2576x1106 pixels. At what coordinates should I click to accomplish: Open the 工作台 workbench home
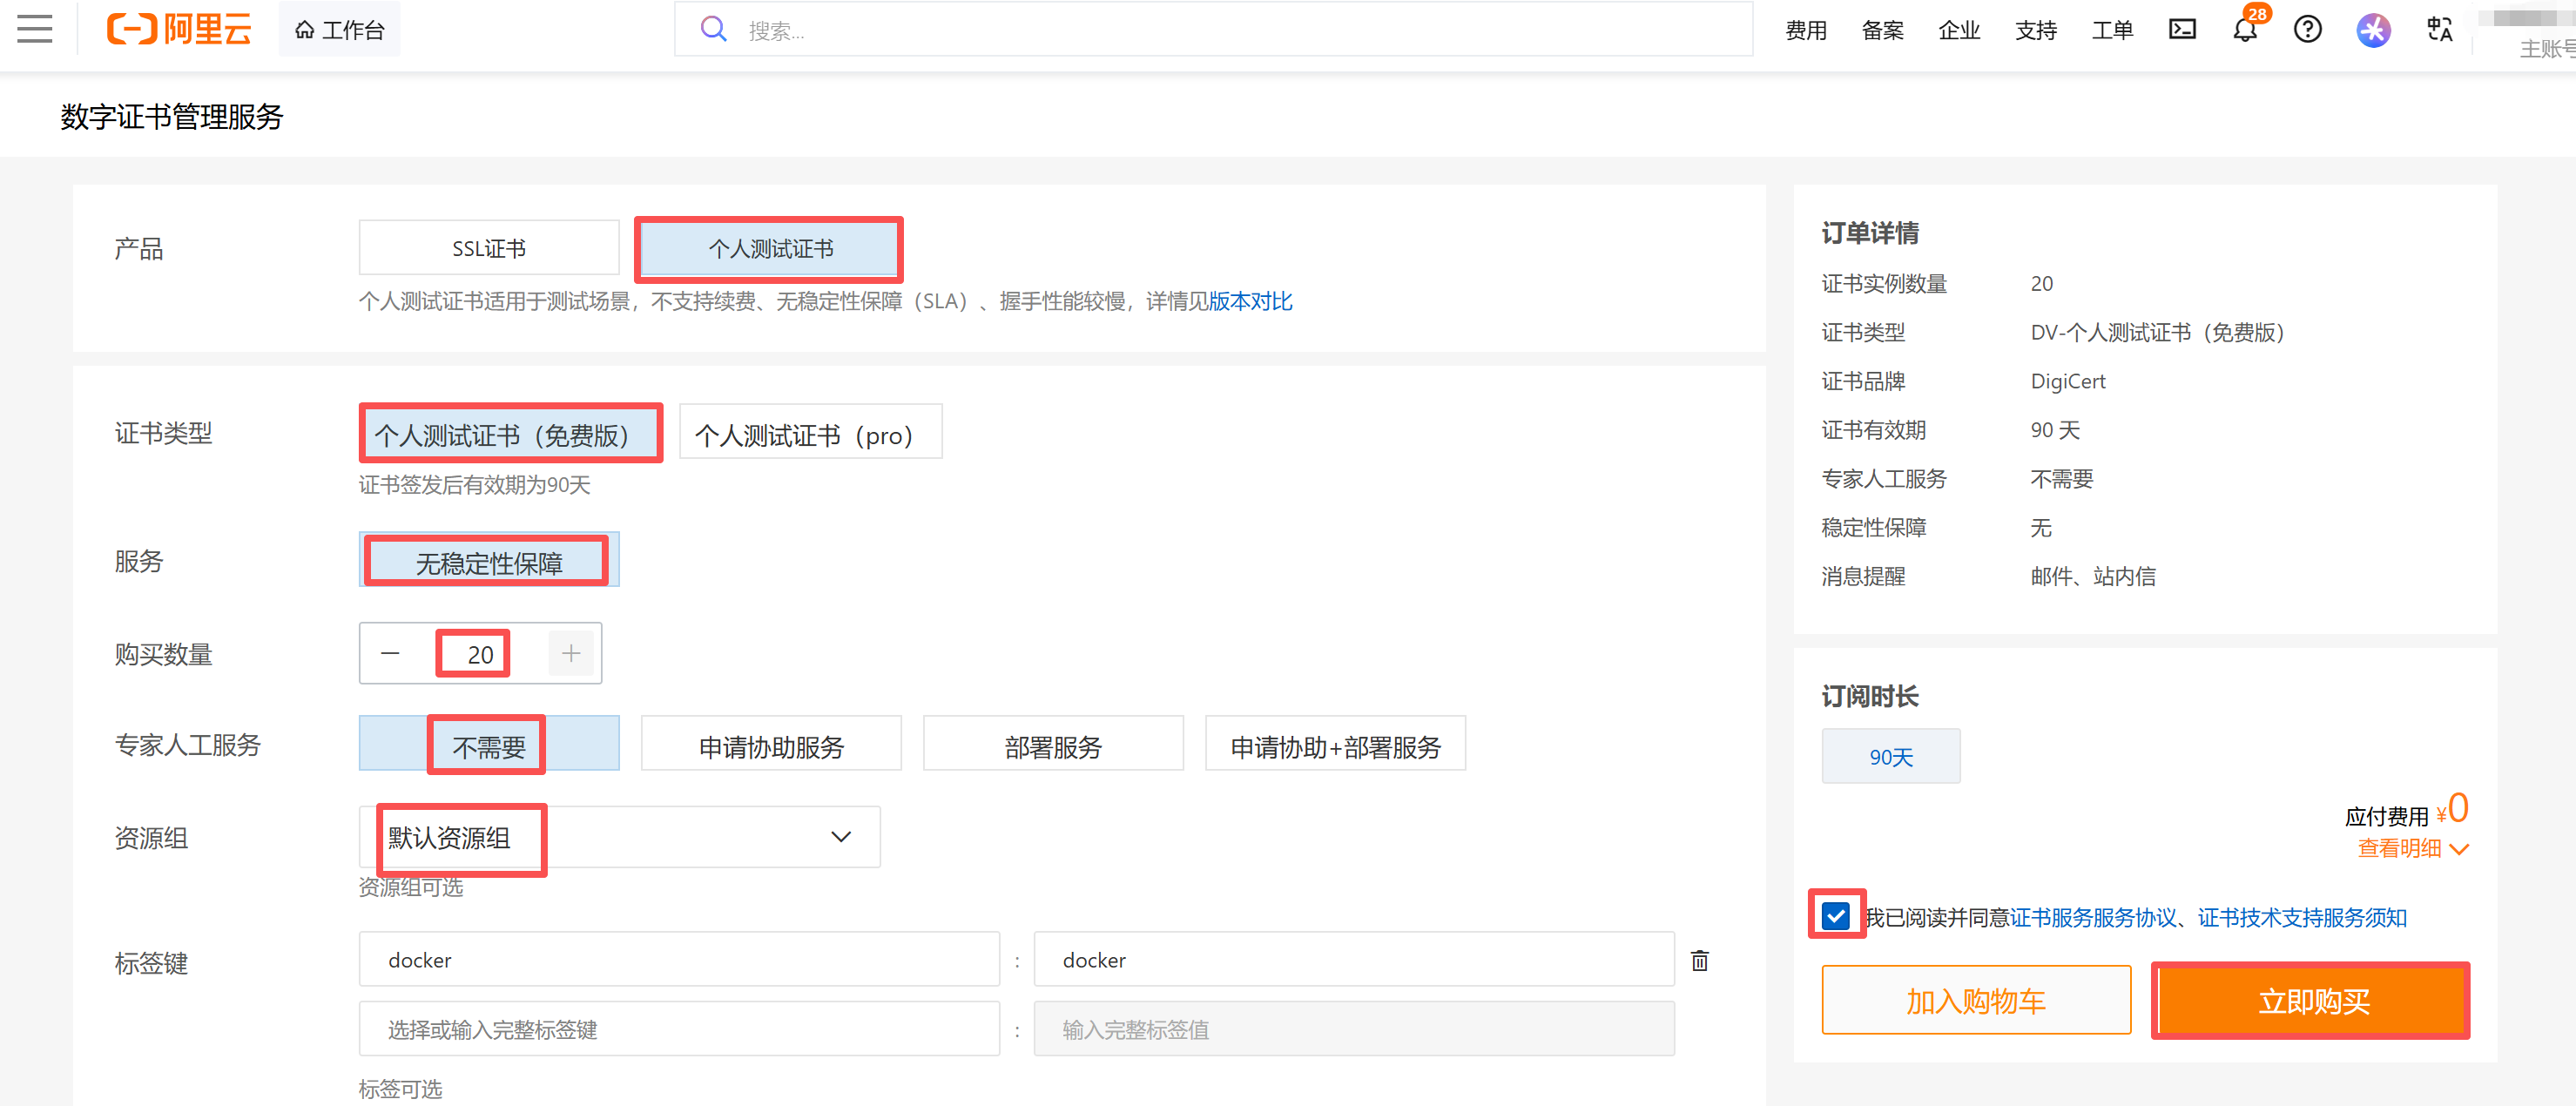pos(340,30)
